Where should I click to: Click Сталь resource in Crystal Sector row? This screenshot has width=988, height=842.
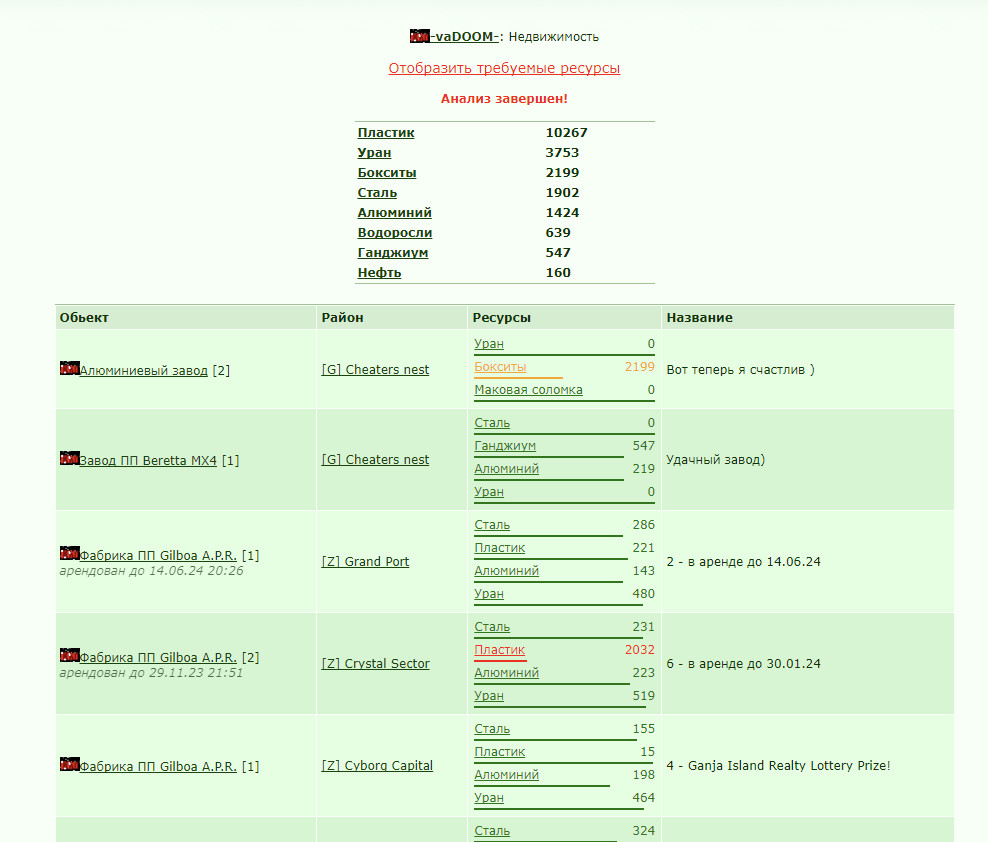click(x=492, y=627)
